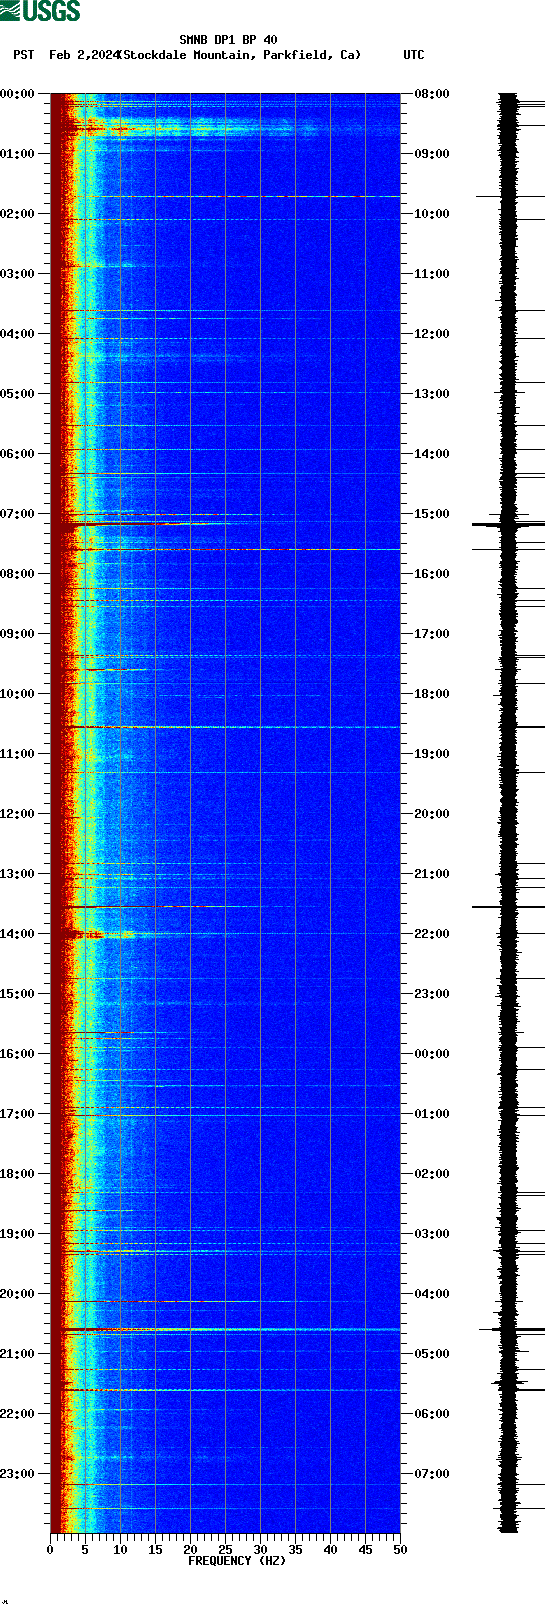This screenshot has width=552, height=1613.
Task: Click the 04:00 UTC time label
Action: click(432, 1294)
